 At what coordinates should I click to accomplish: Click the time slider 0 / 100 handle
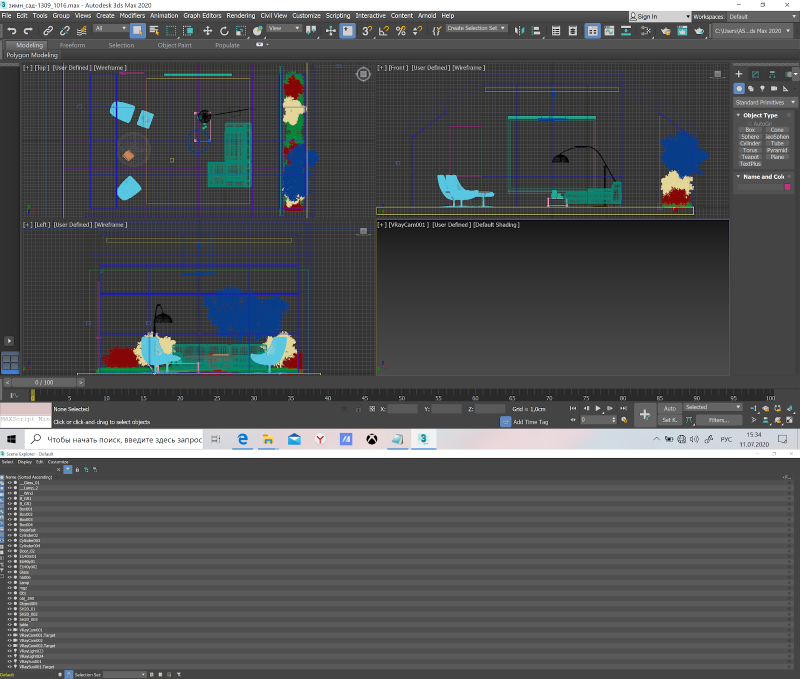coord(44,382)
